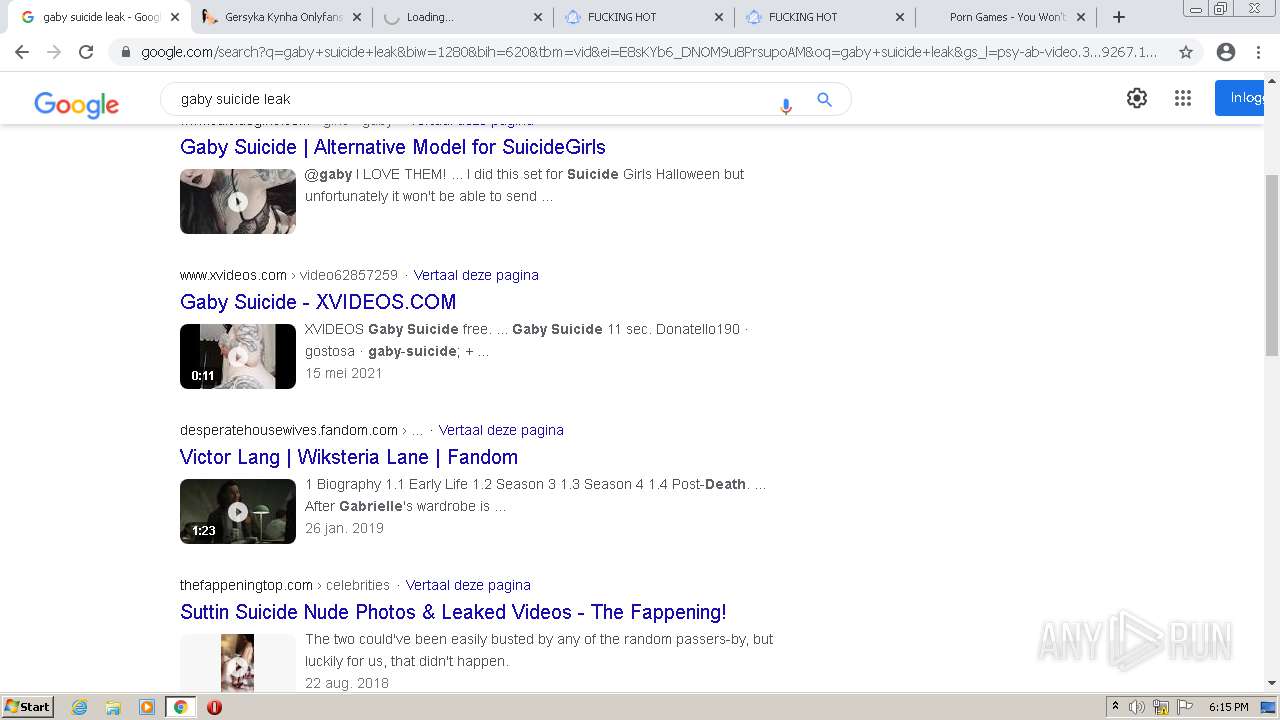Click the scrollbar down arrow
This screenshot has height=720, width=1280.
point(1272,684)
